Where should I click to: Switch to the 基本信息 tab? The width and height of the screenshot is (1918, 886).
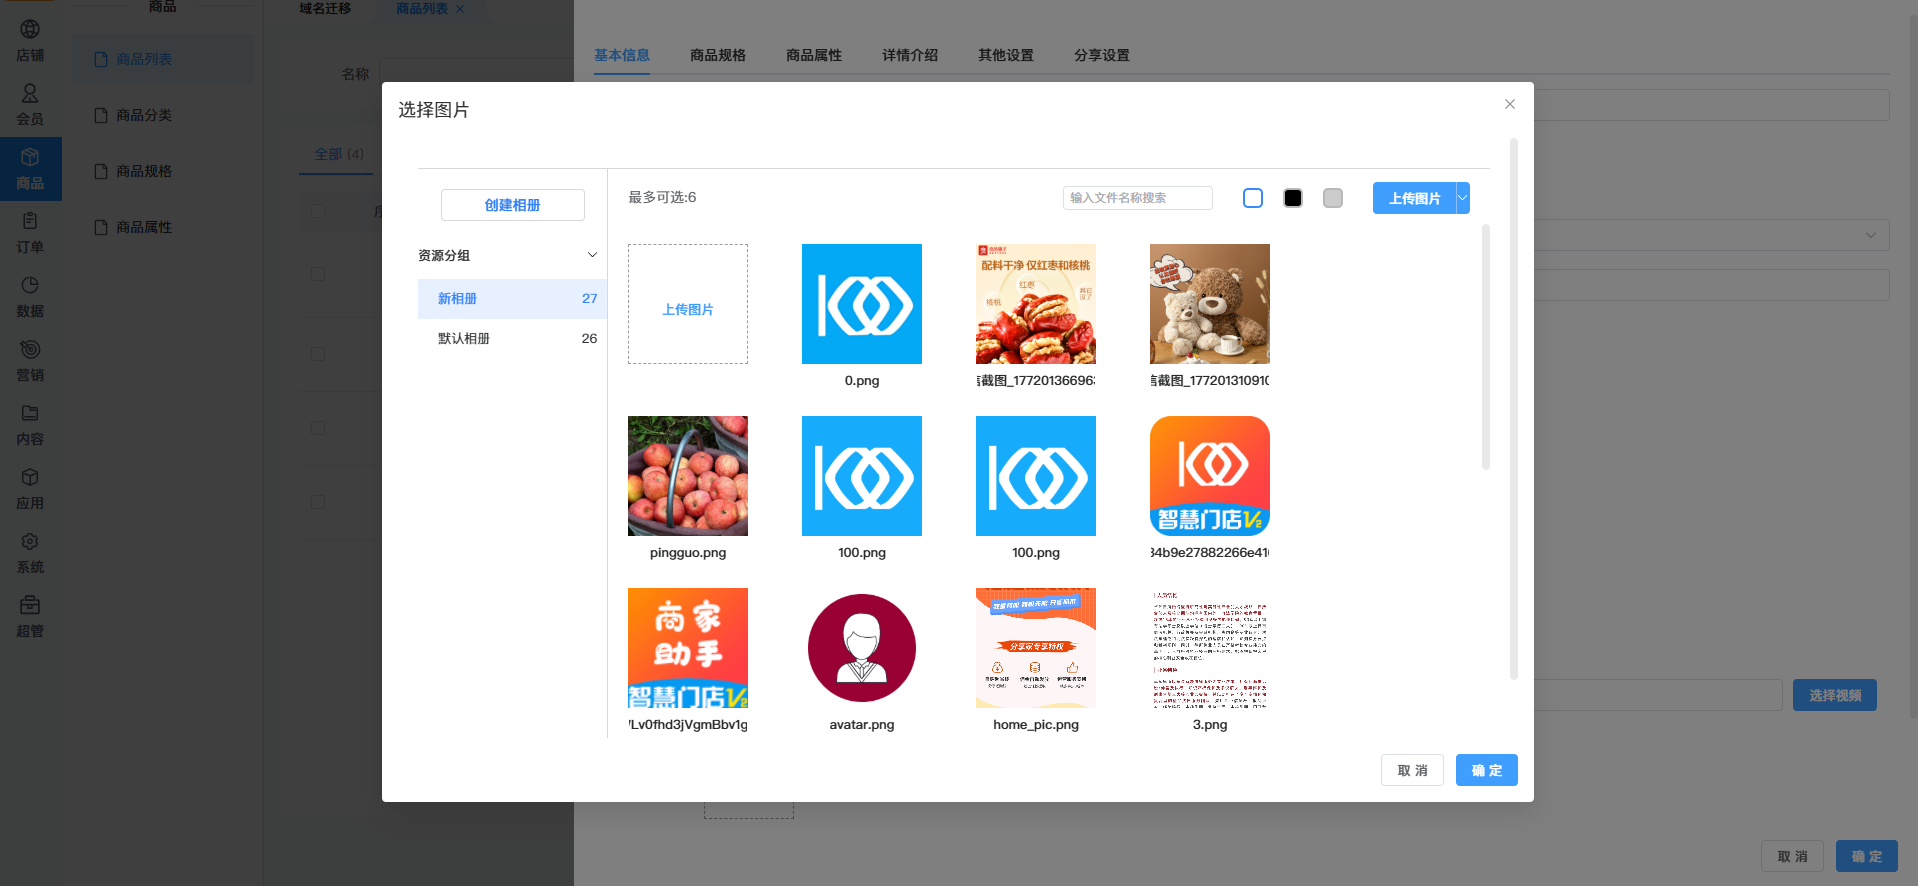[622, 55]
